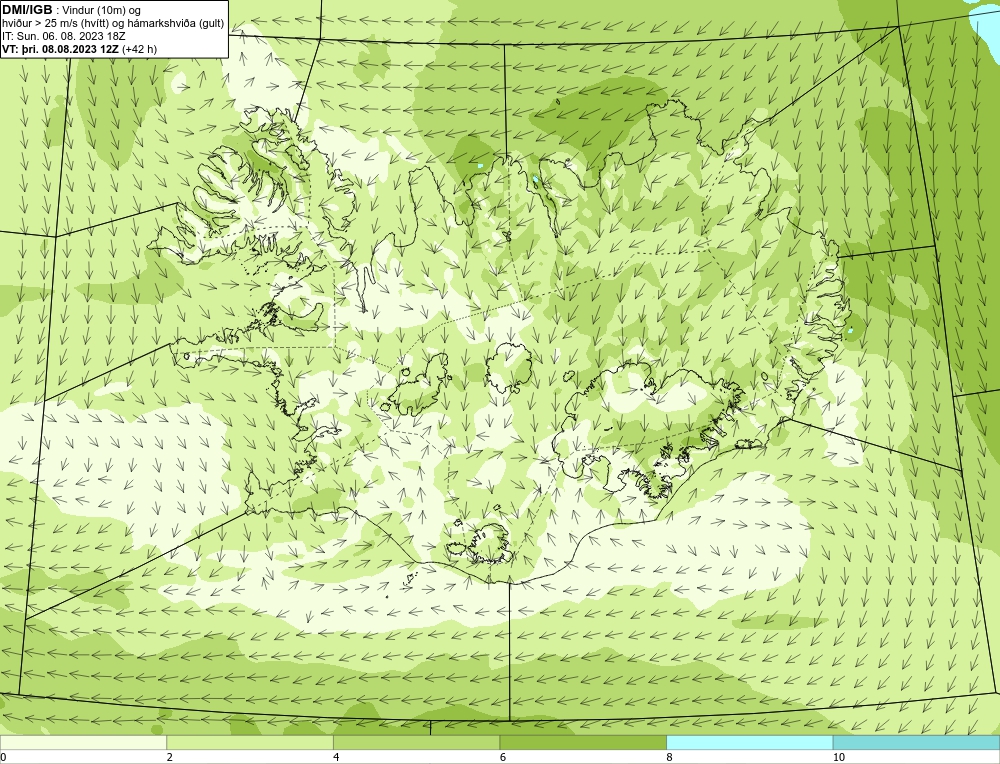Click the 'DMI/IGB' title text
The height and width of the screenshot is (764, 1000).
coord(27,10)
